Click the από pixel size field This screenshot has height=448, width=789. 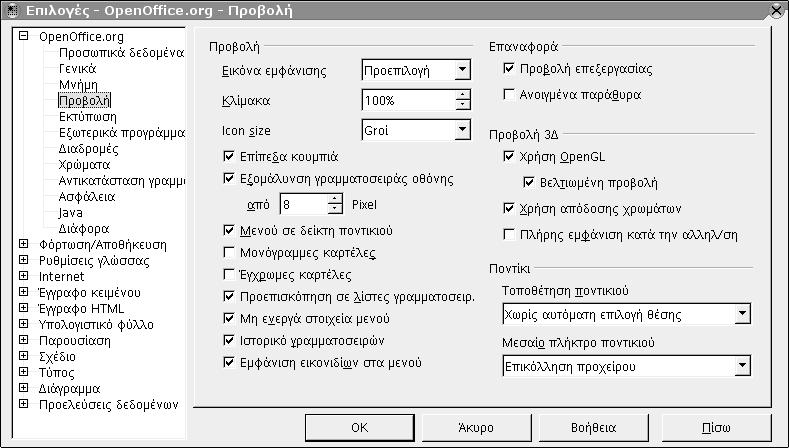click(x=304, y=204)
